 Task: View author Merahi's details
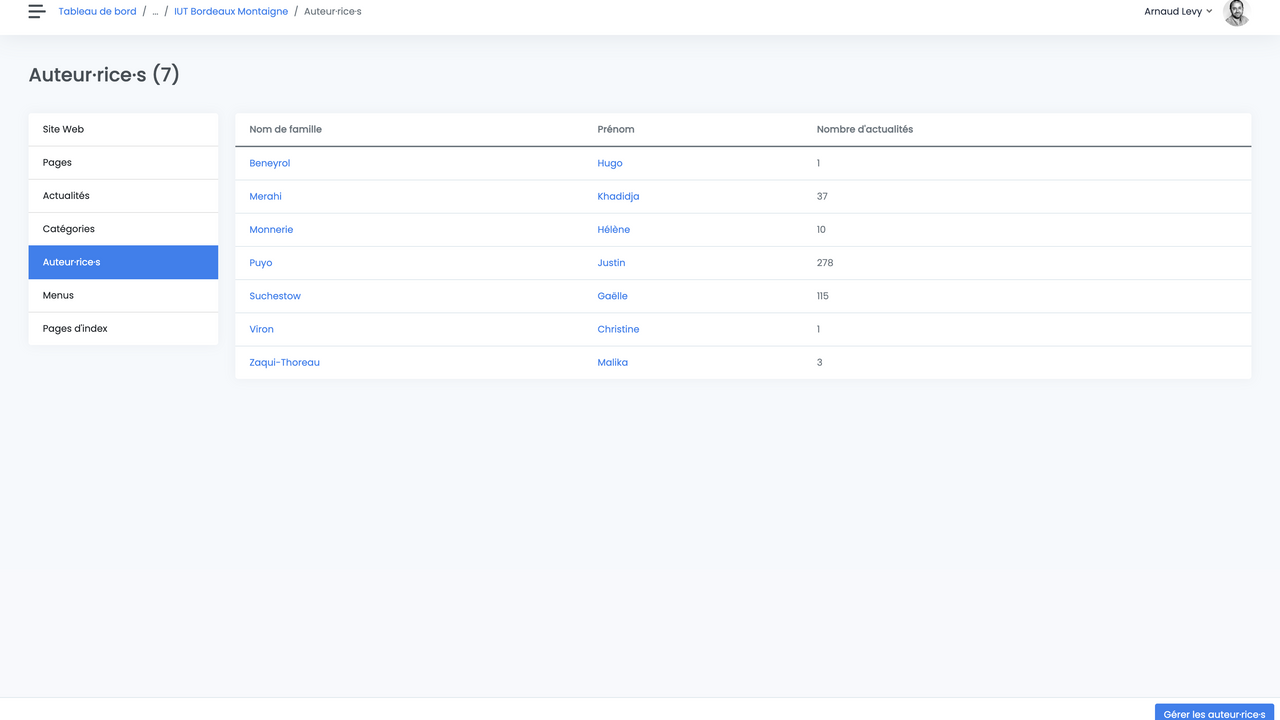[x=265, y=196]
